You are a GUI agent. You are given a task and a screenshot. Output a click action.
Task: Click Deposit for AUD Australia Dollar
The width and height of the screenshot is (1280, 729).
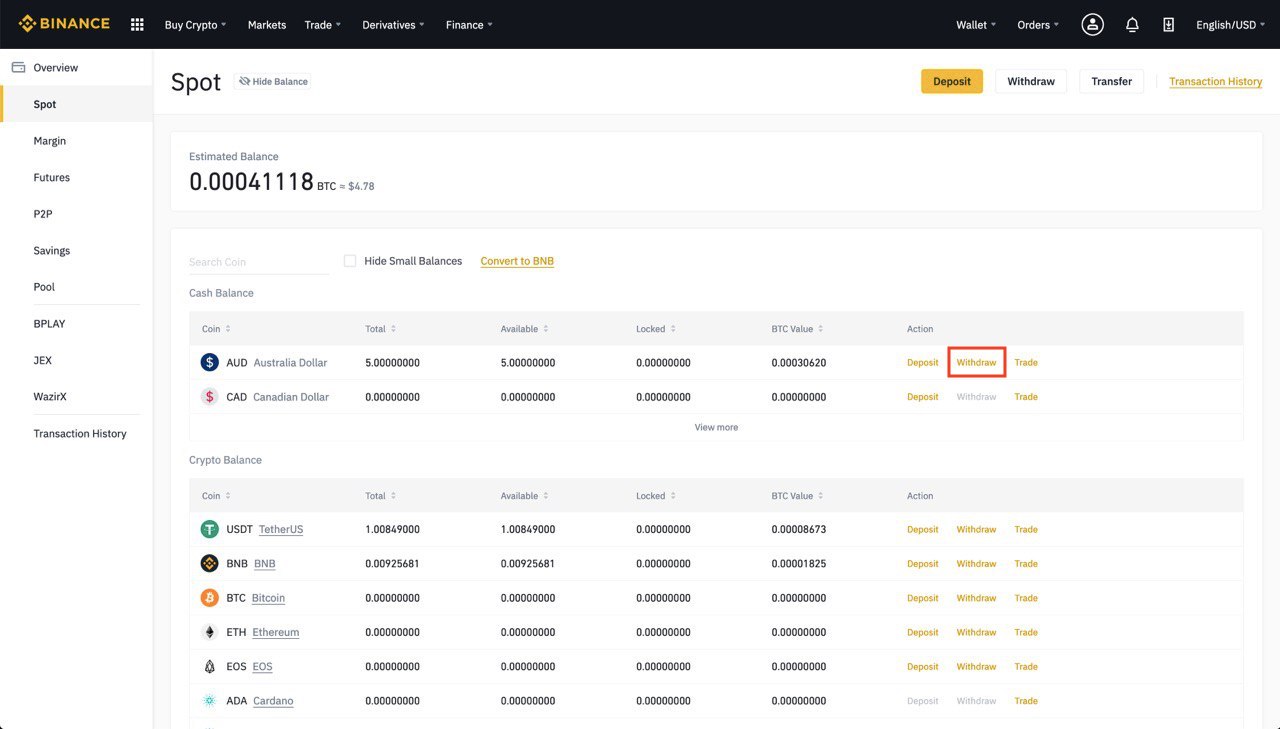pos(922,362)
